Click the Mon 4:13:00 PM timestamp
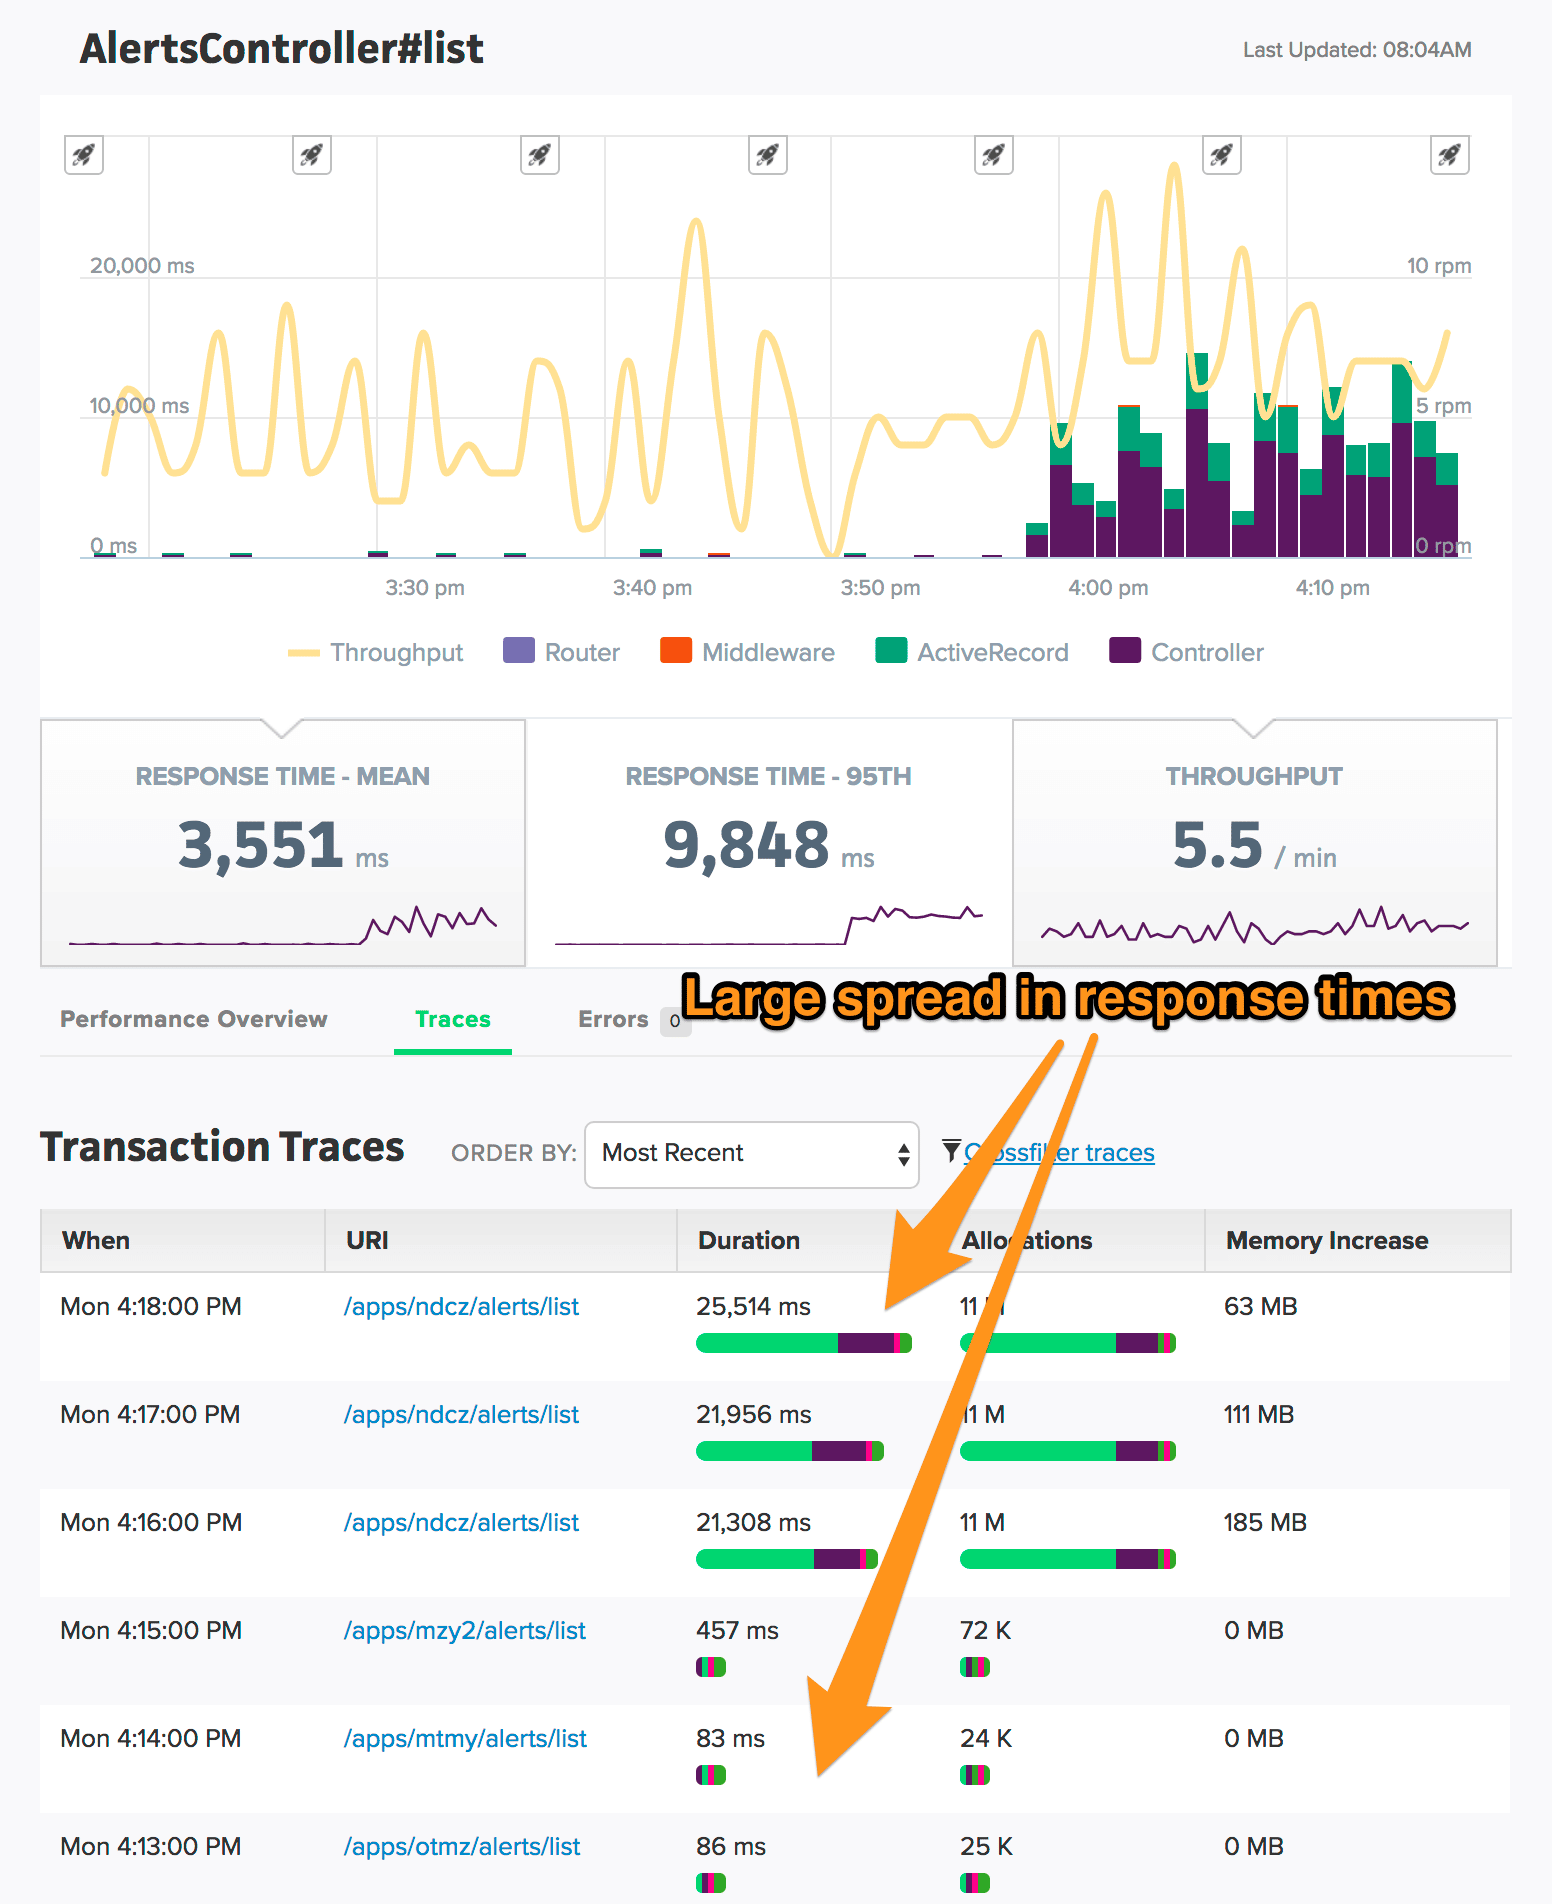 [x=151, y=1847]
